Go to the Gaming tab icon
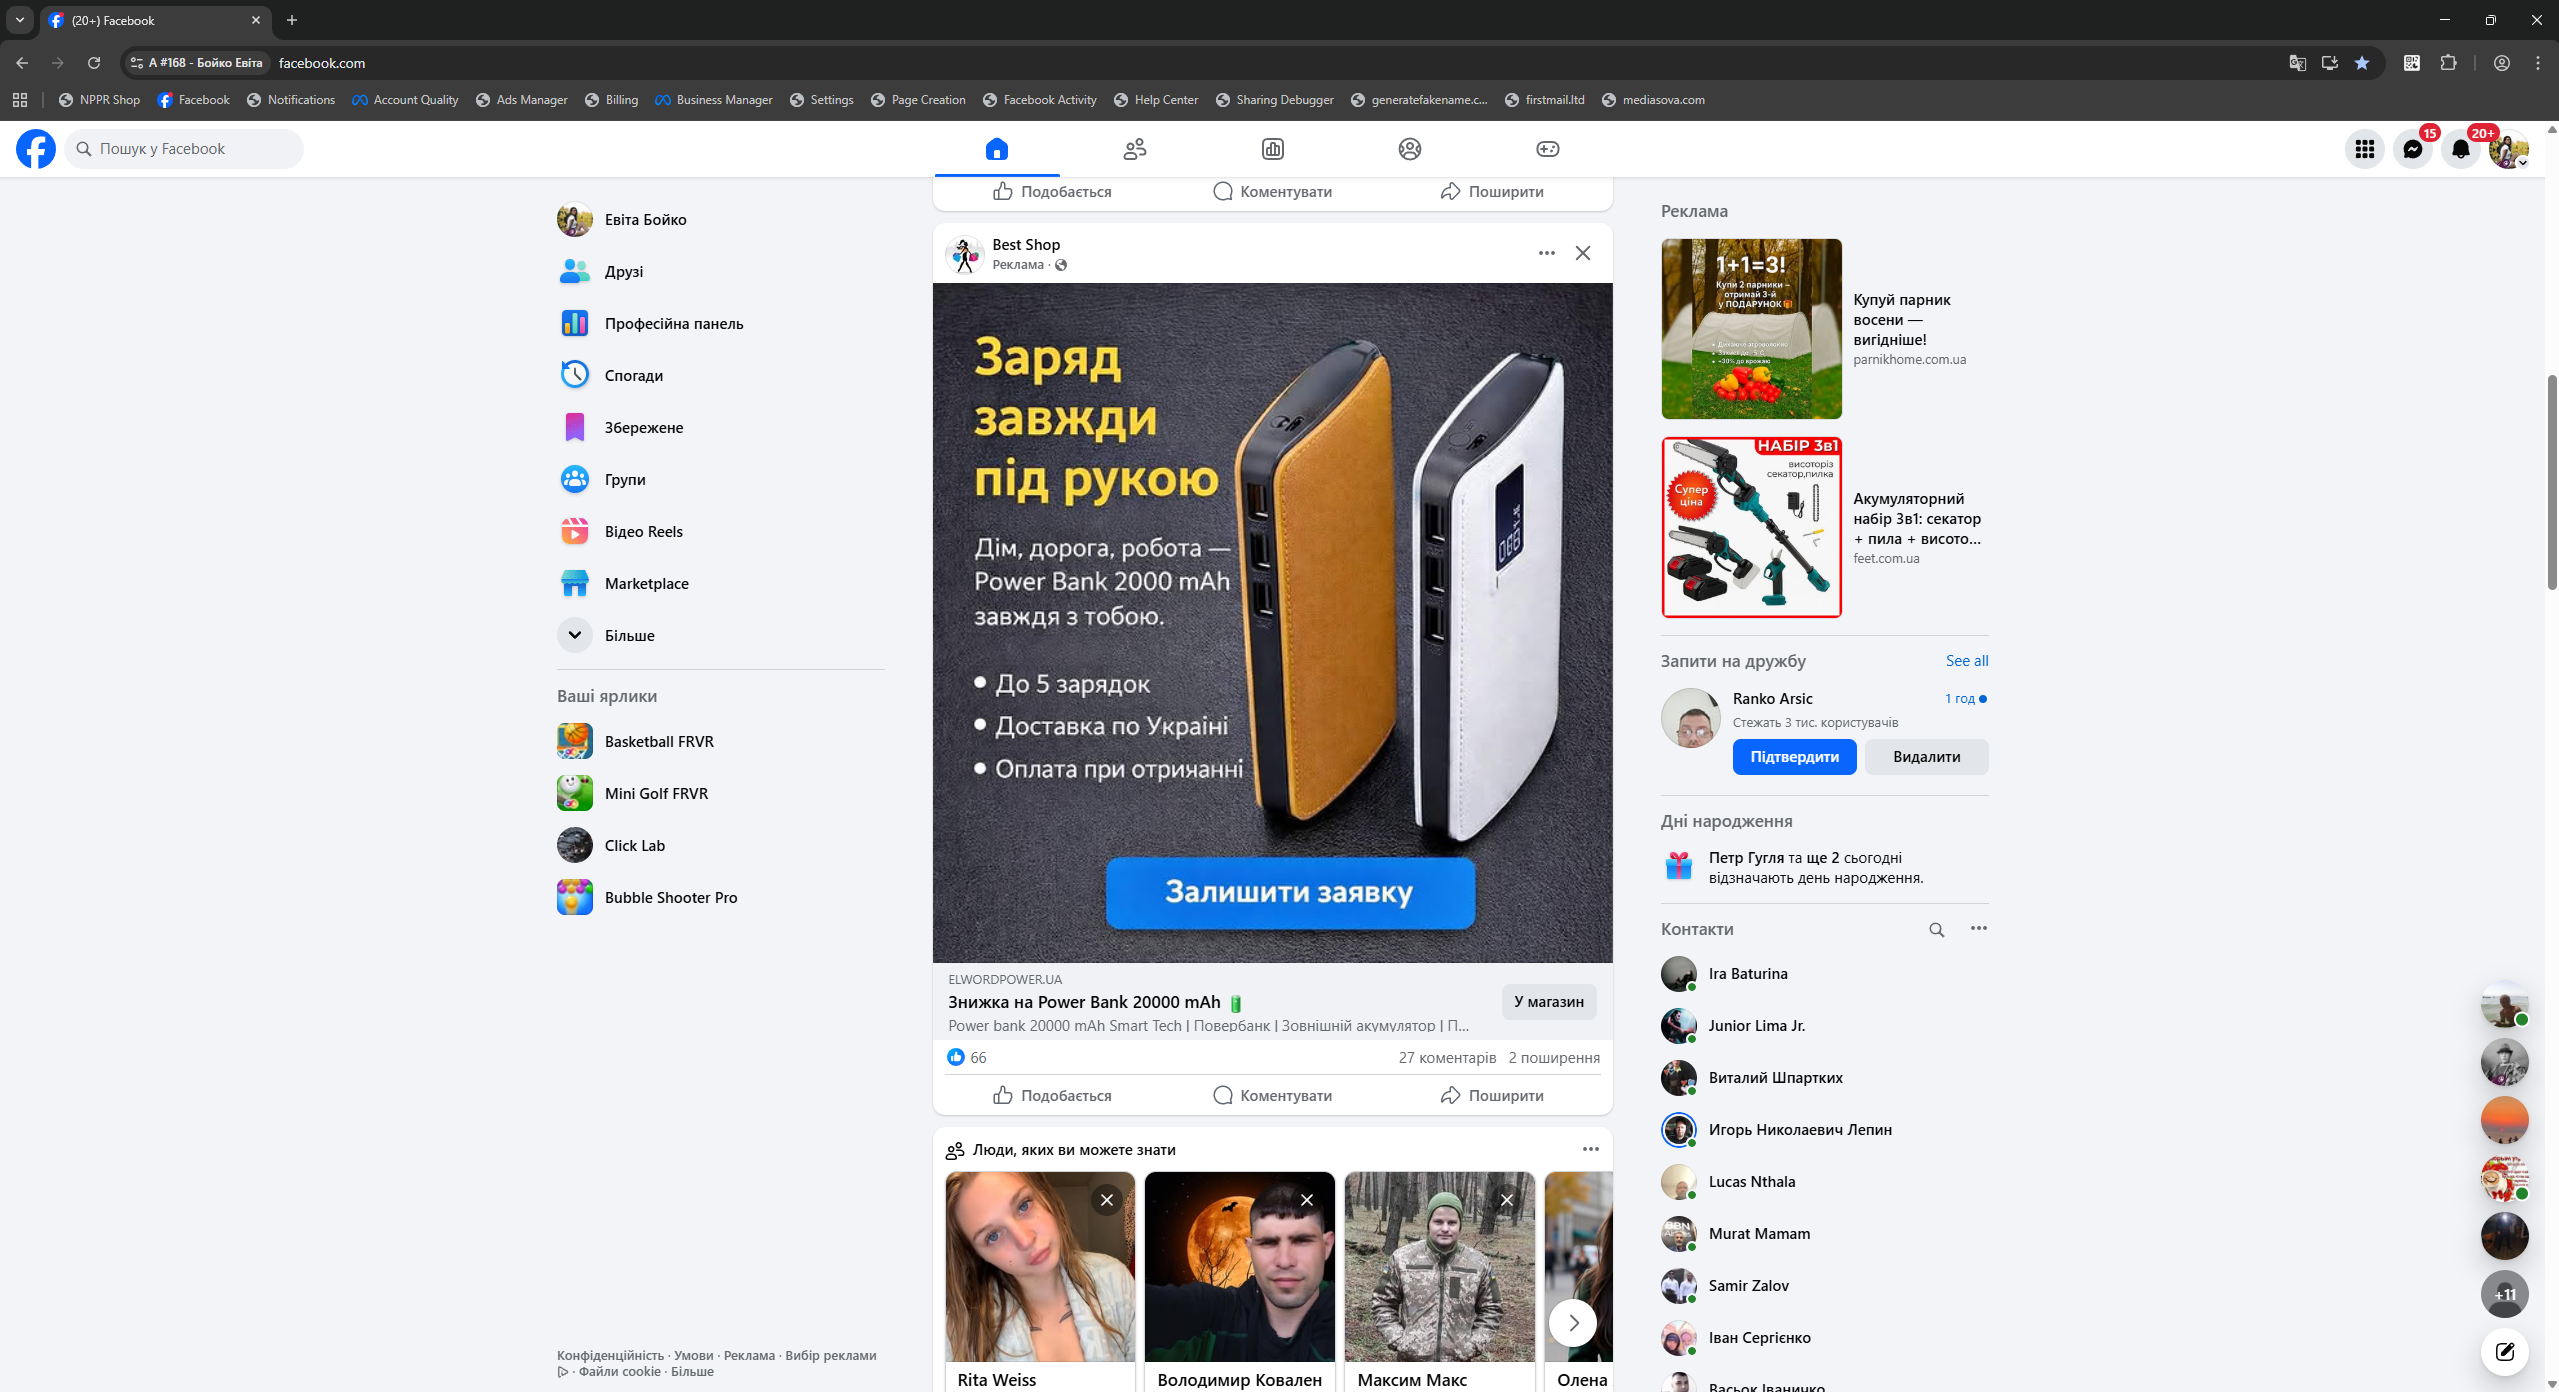2559x1392 pixels. [1547, 149]
